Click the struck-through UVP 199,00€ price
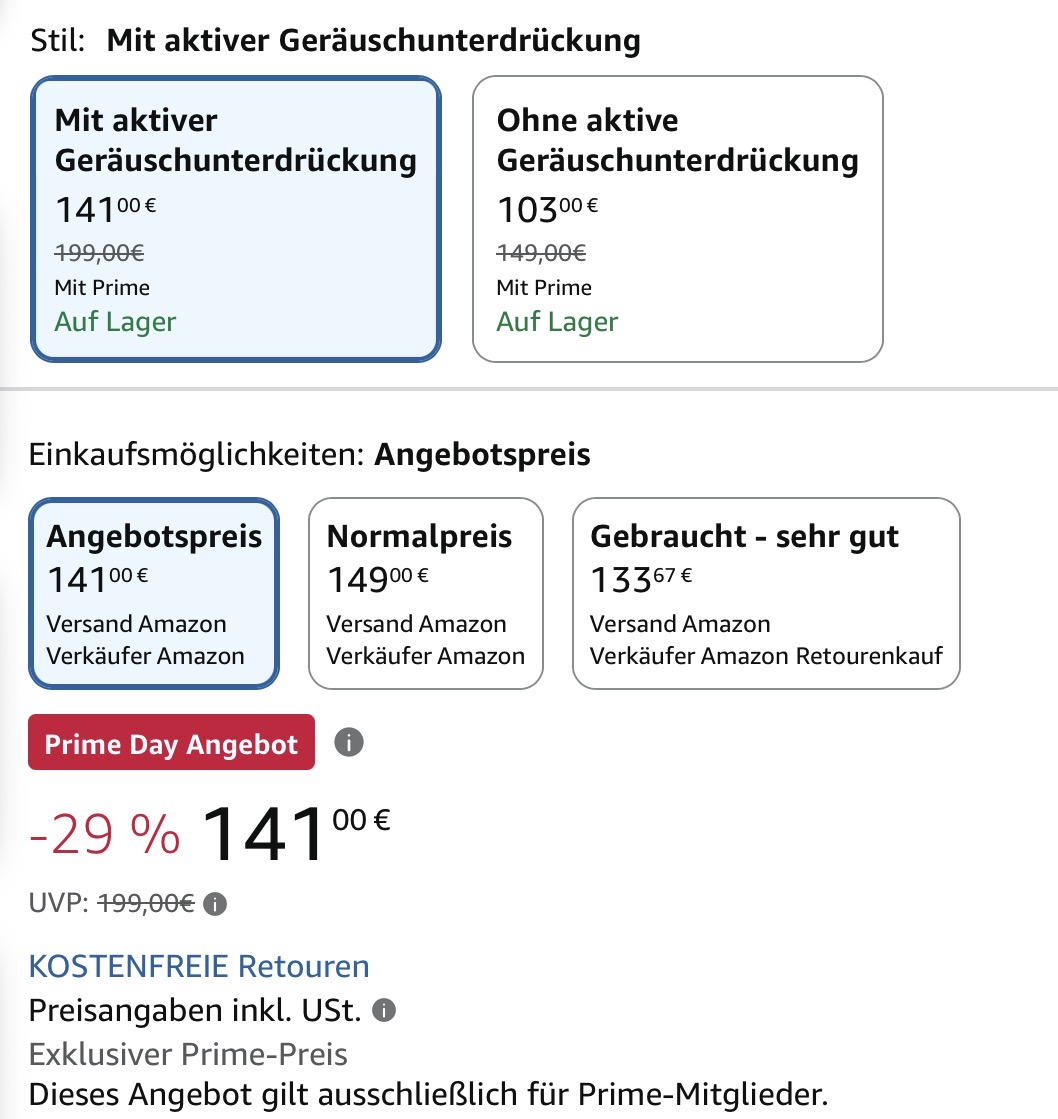Screen dimensions: 1058x1119 (146, 903)
